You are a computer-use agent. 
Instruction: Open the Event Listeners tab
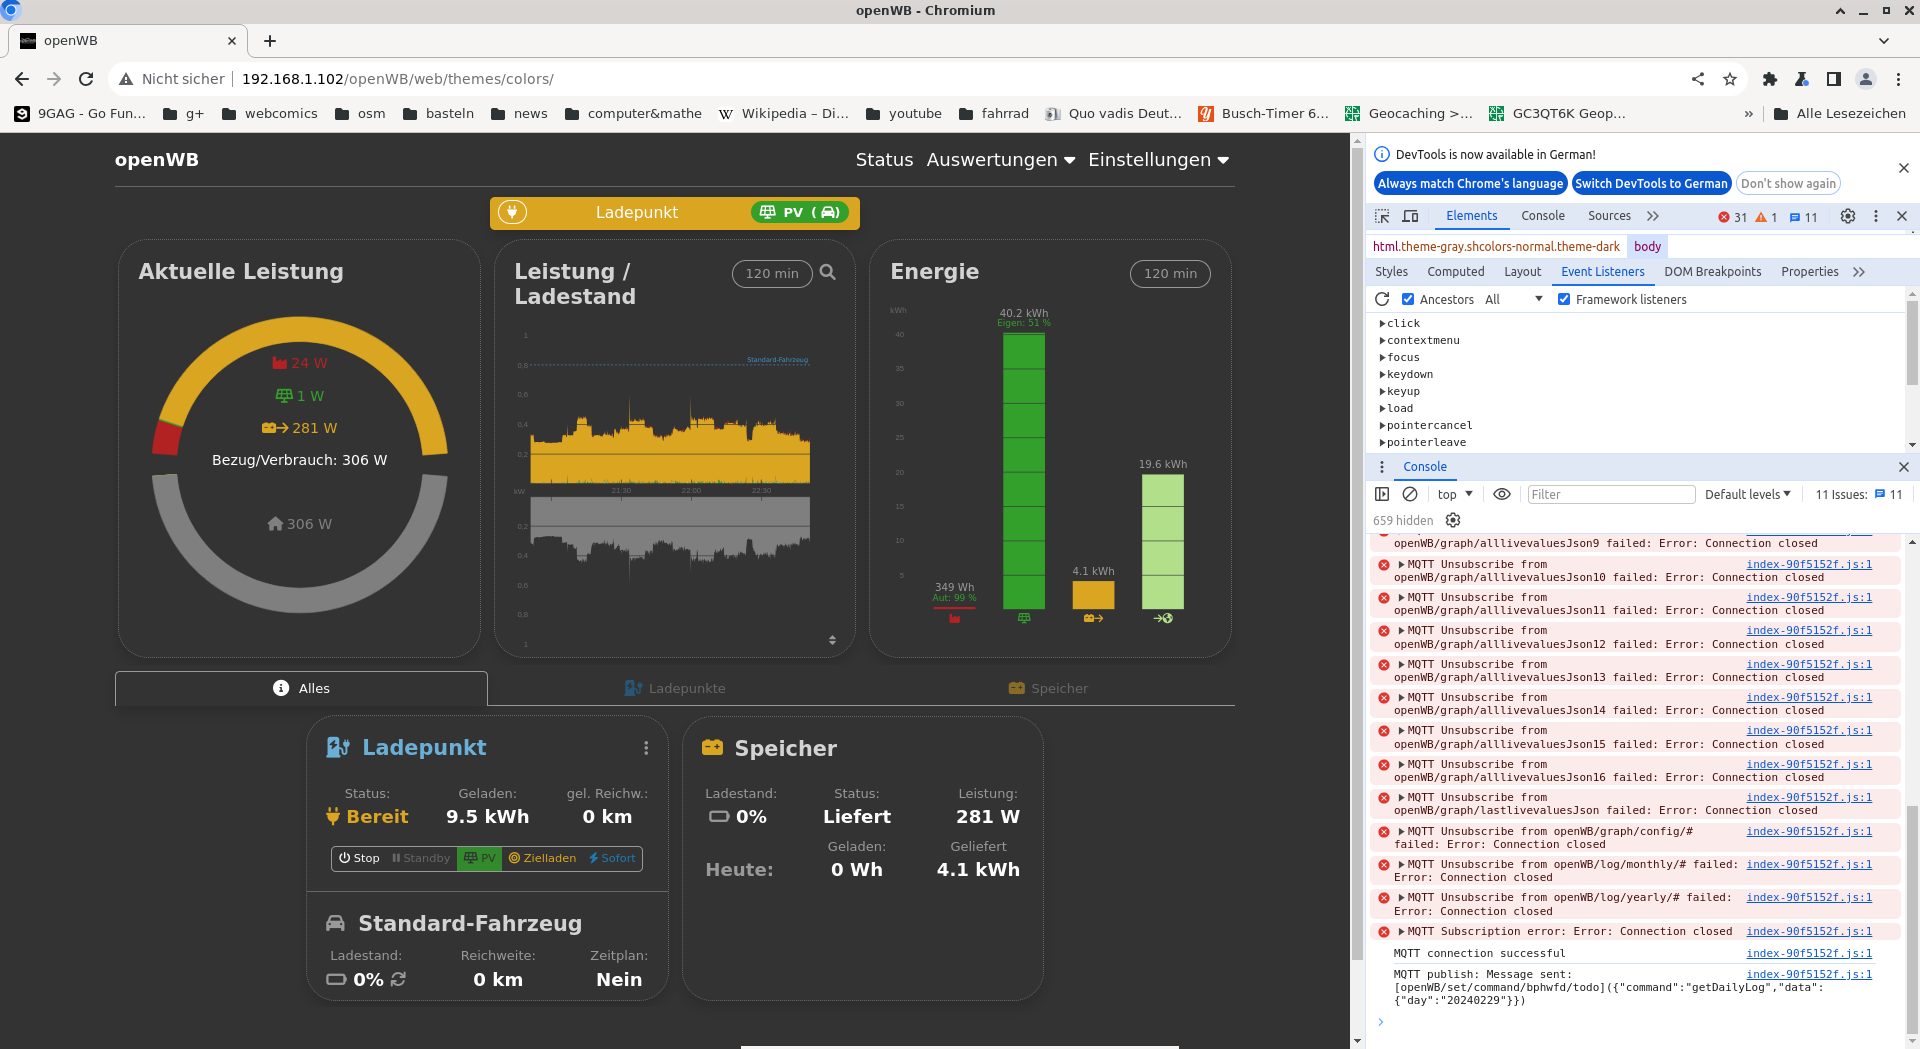pyautogui.click(x=1602, y=272)
